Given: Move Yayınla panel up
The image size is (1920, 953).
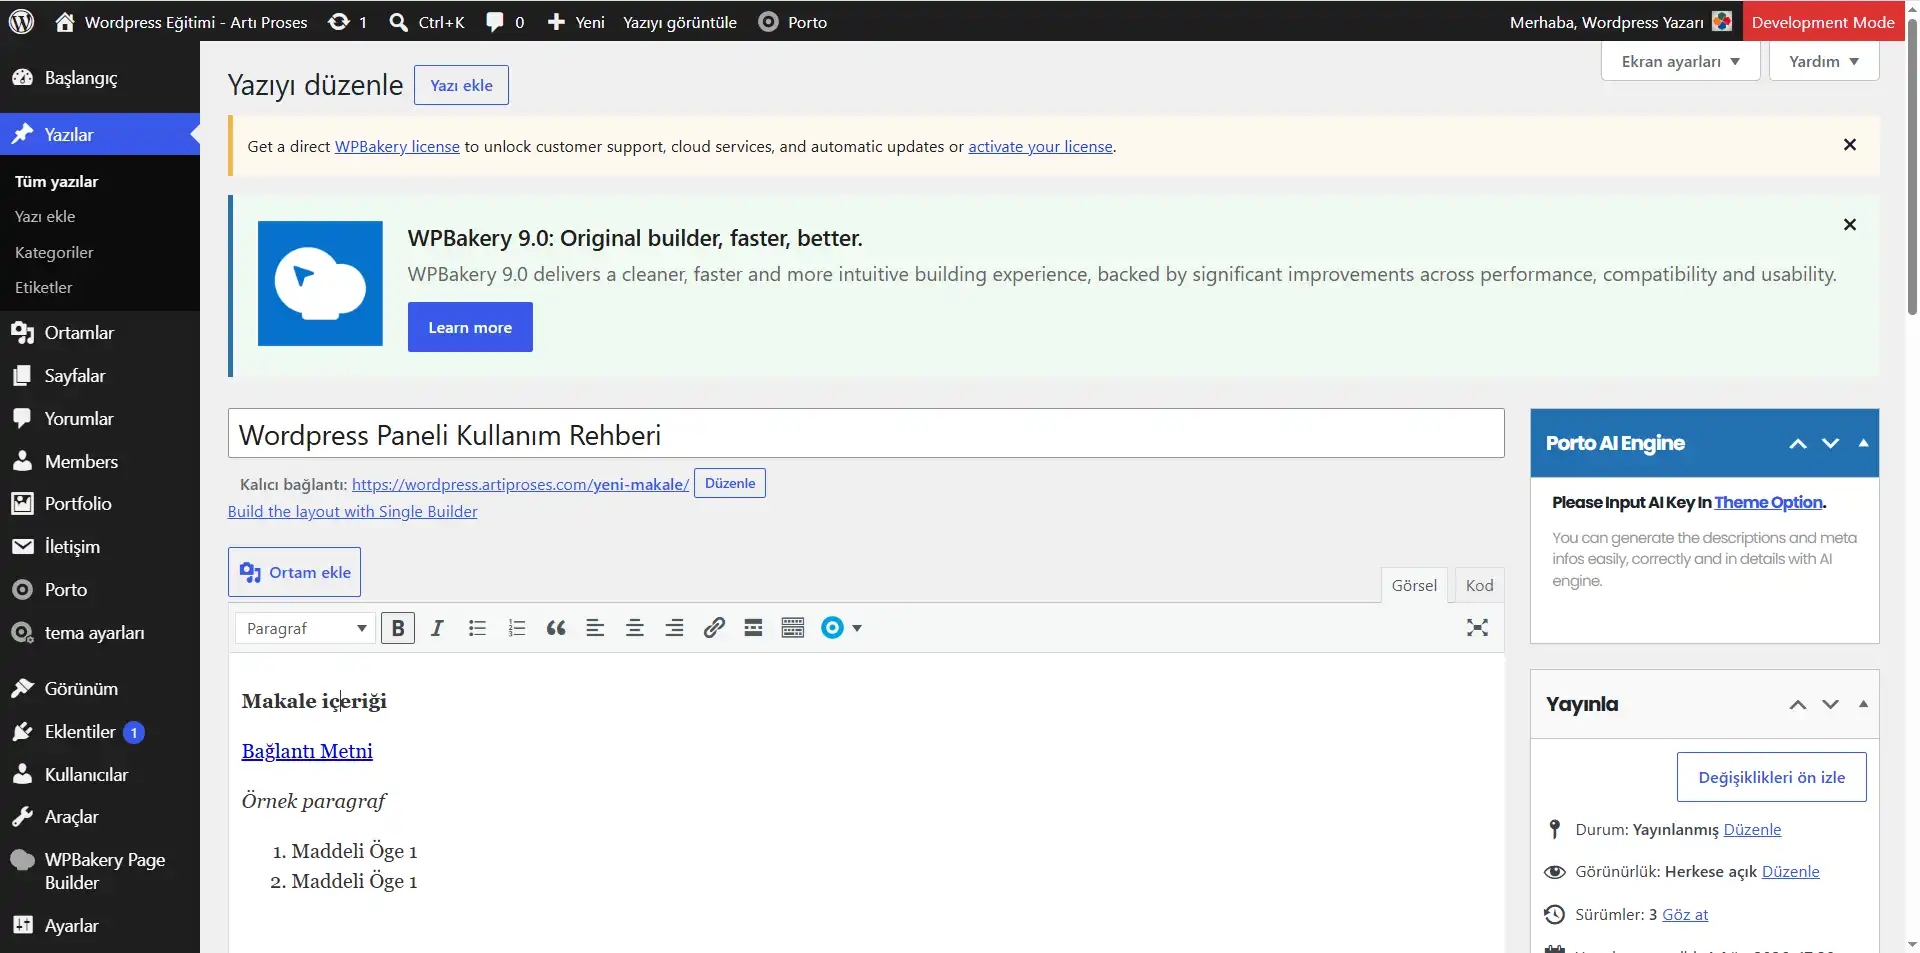Looking at the screenshot, I should (x=1798, y=704).
